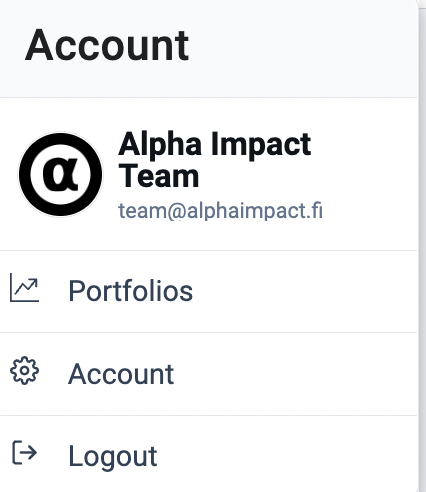
Task: Click the Portfolios line chart icon
Action: point(24,287)
